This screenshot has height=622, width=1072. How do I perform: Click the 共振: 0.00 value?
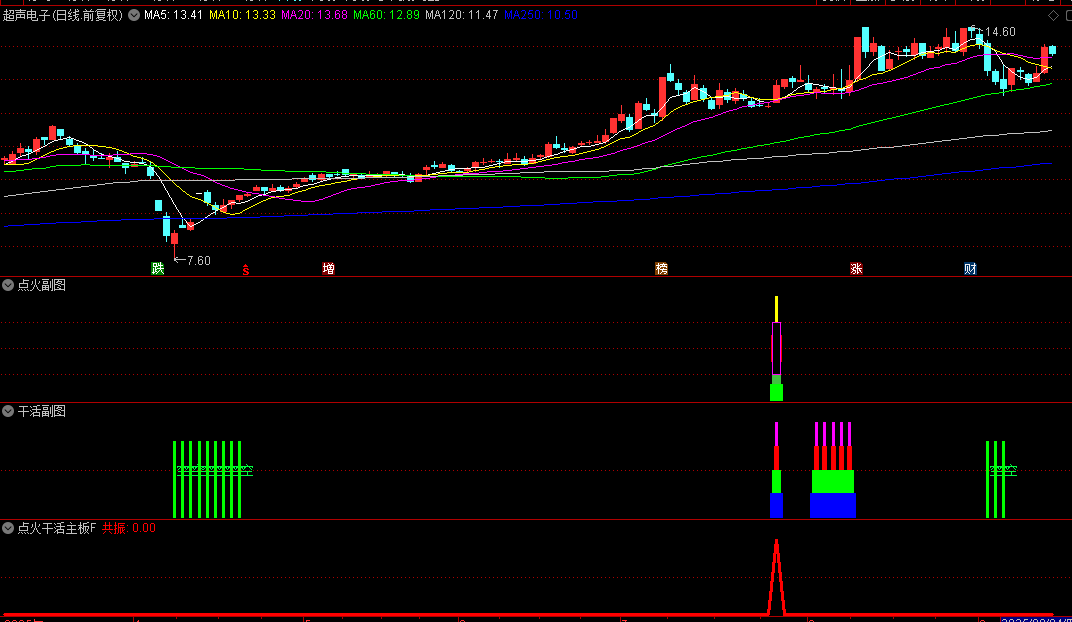click(x=129, y=528)
